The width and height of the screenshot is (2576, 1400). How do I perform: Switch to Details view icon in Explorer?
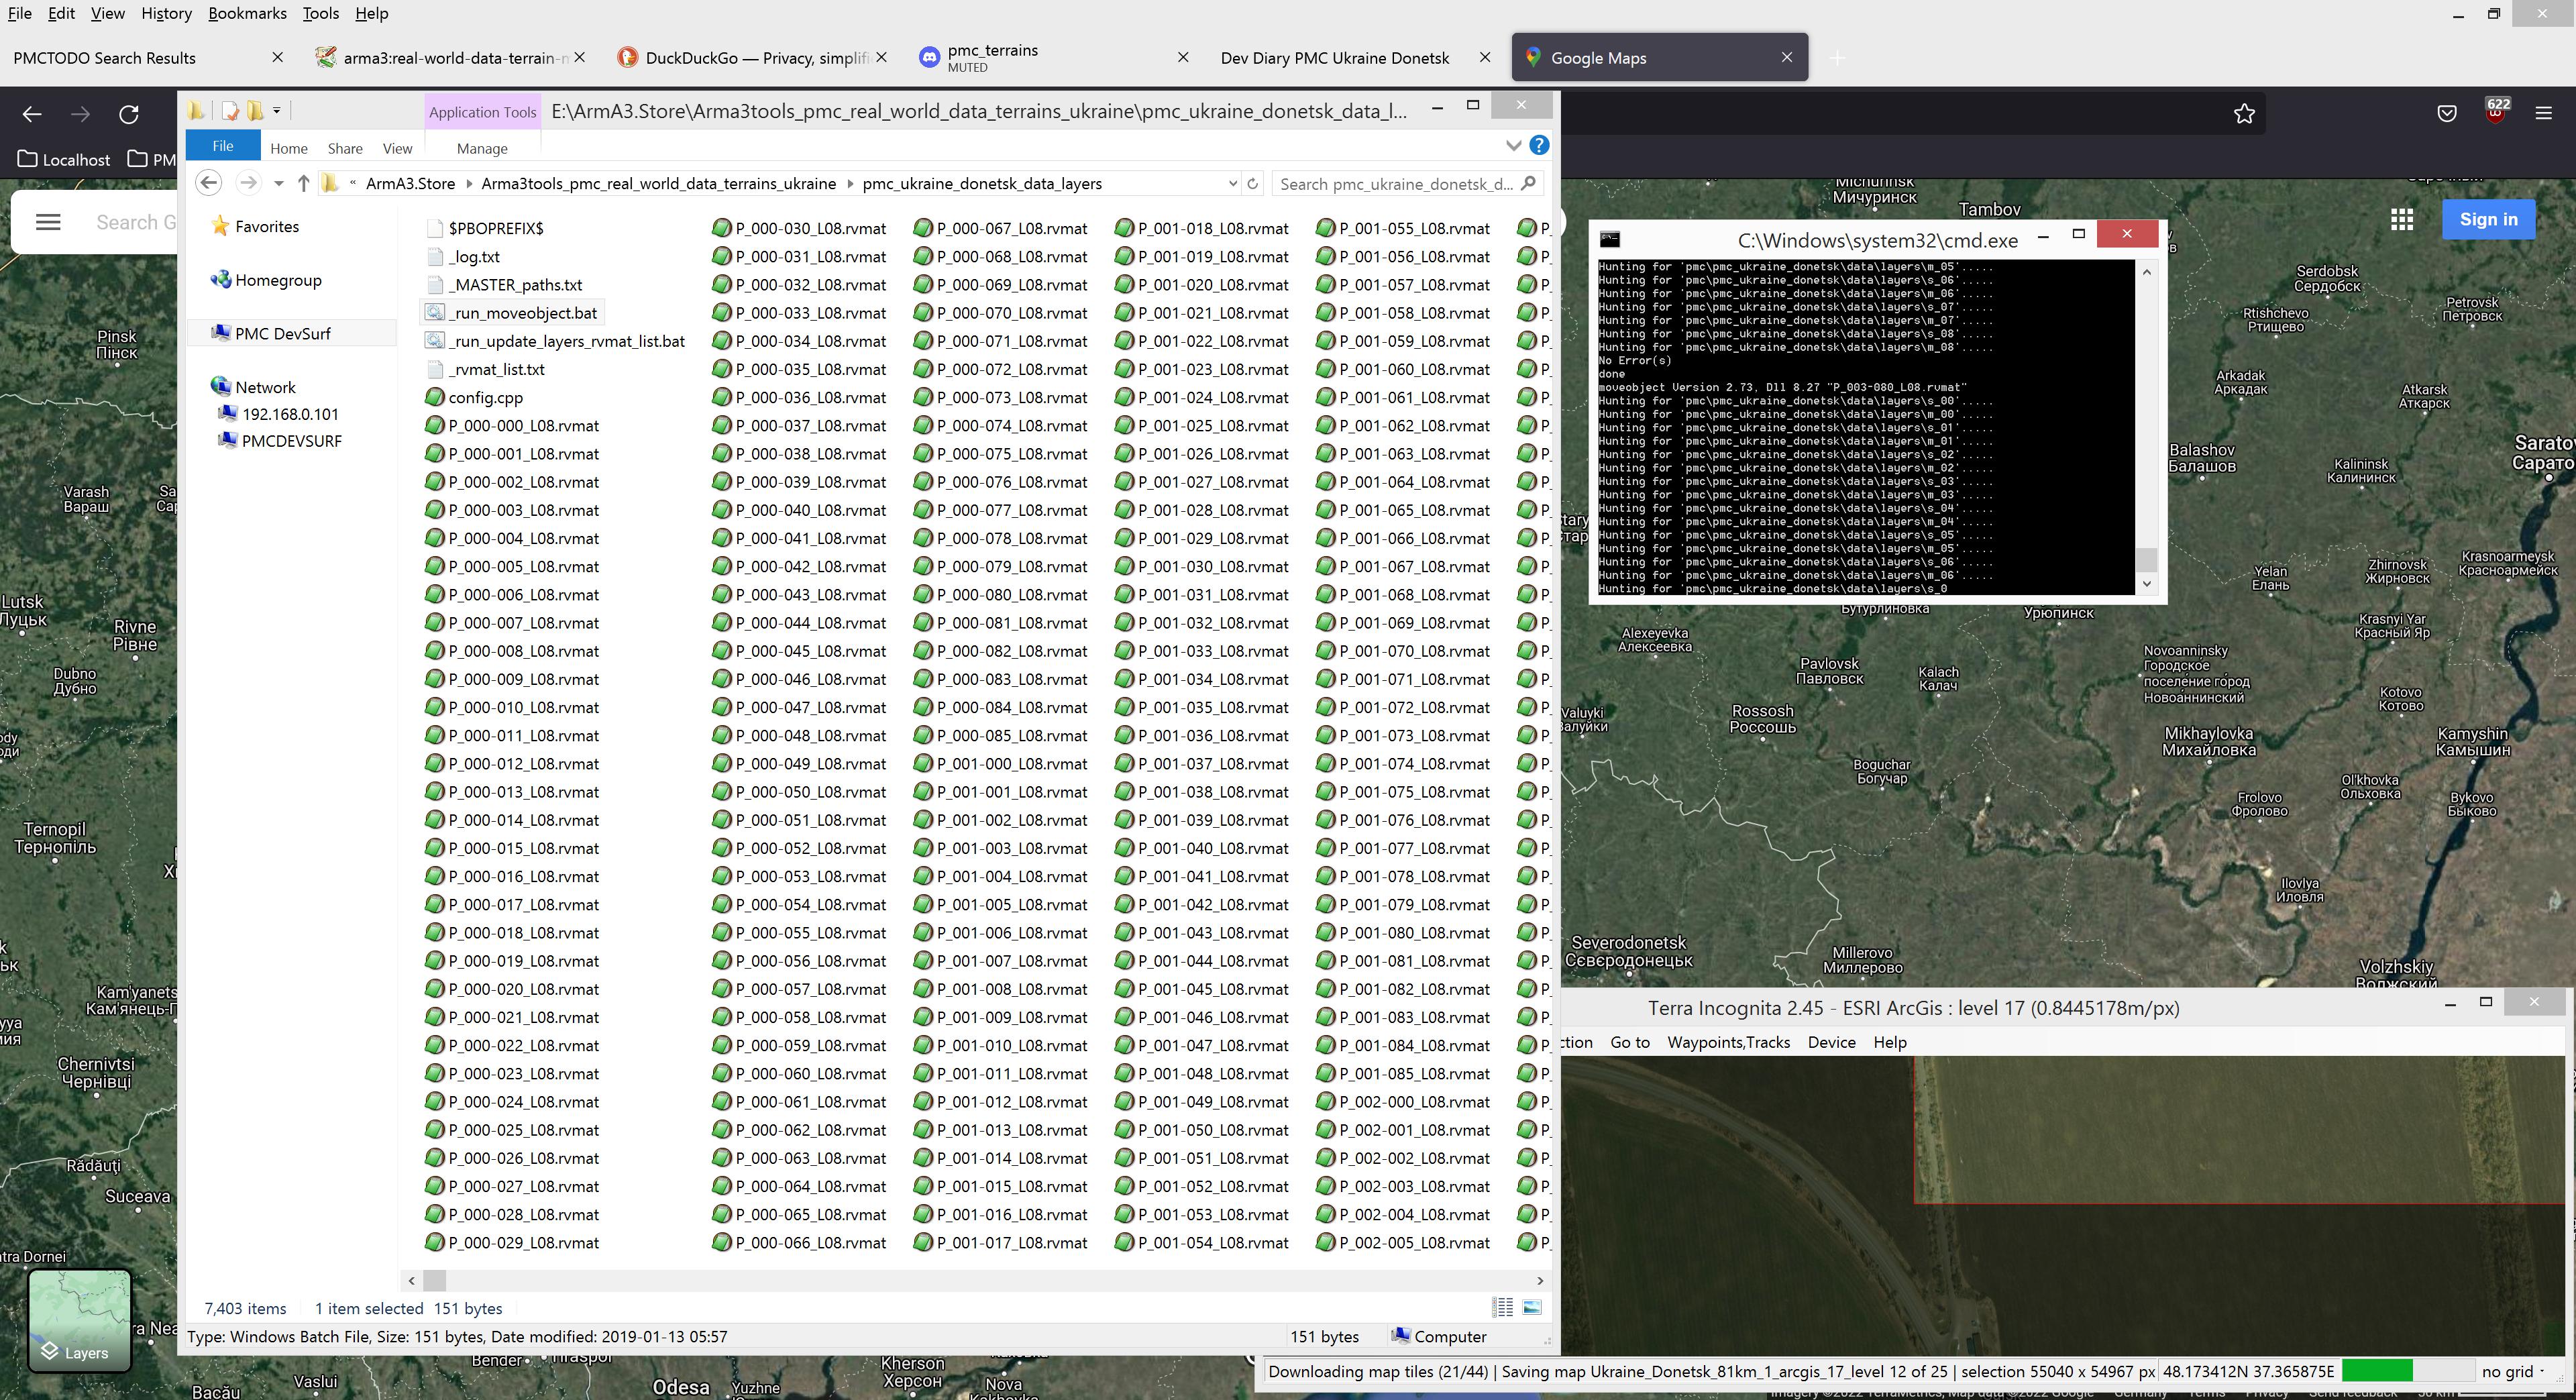1502,1307
